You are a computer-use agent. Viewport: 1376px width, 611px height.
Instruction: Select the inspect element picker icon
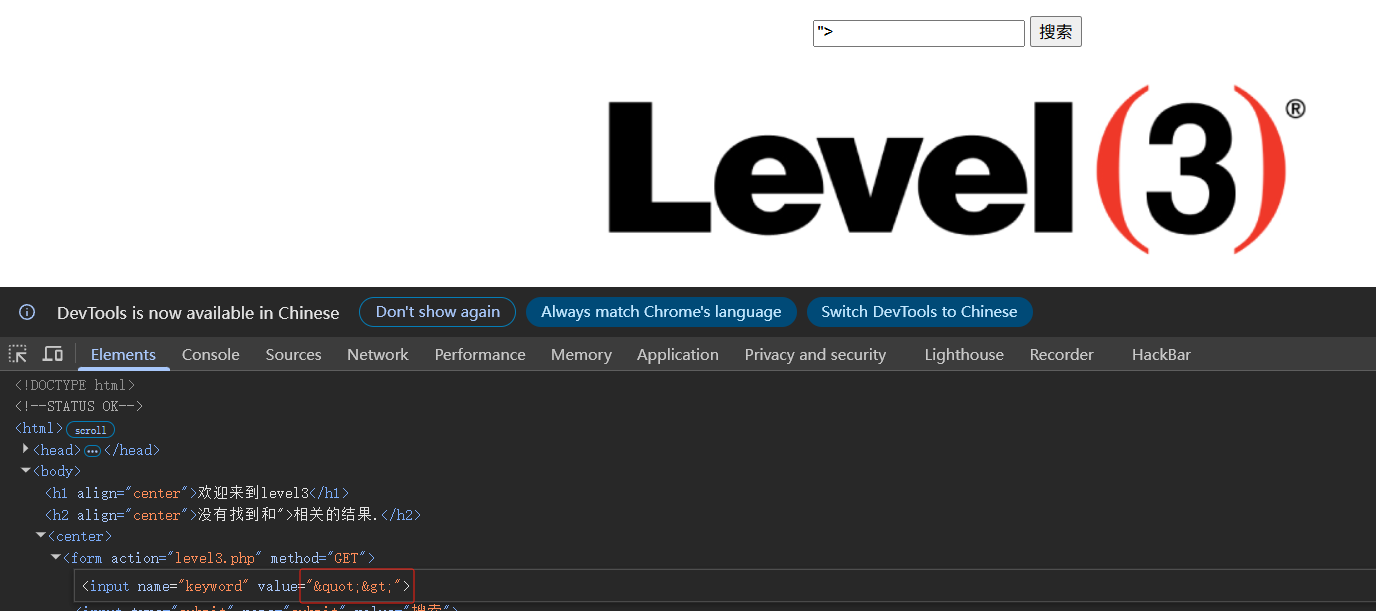[18, 354]
